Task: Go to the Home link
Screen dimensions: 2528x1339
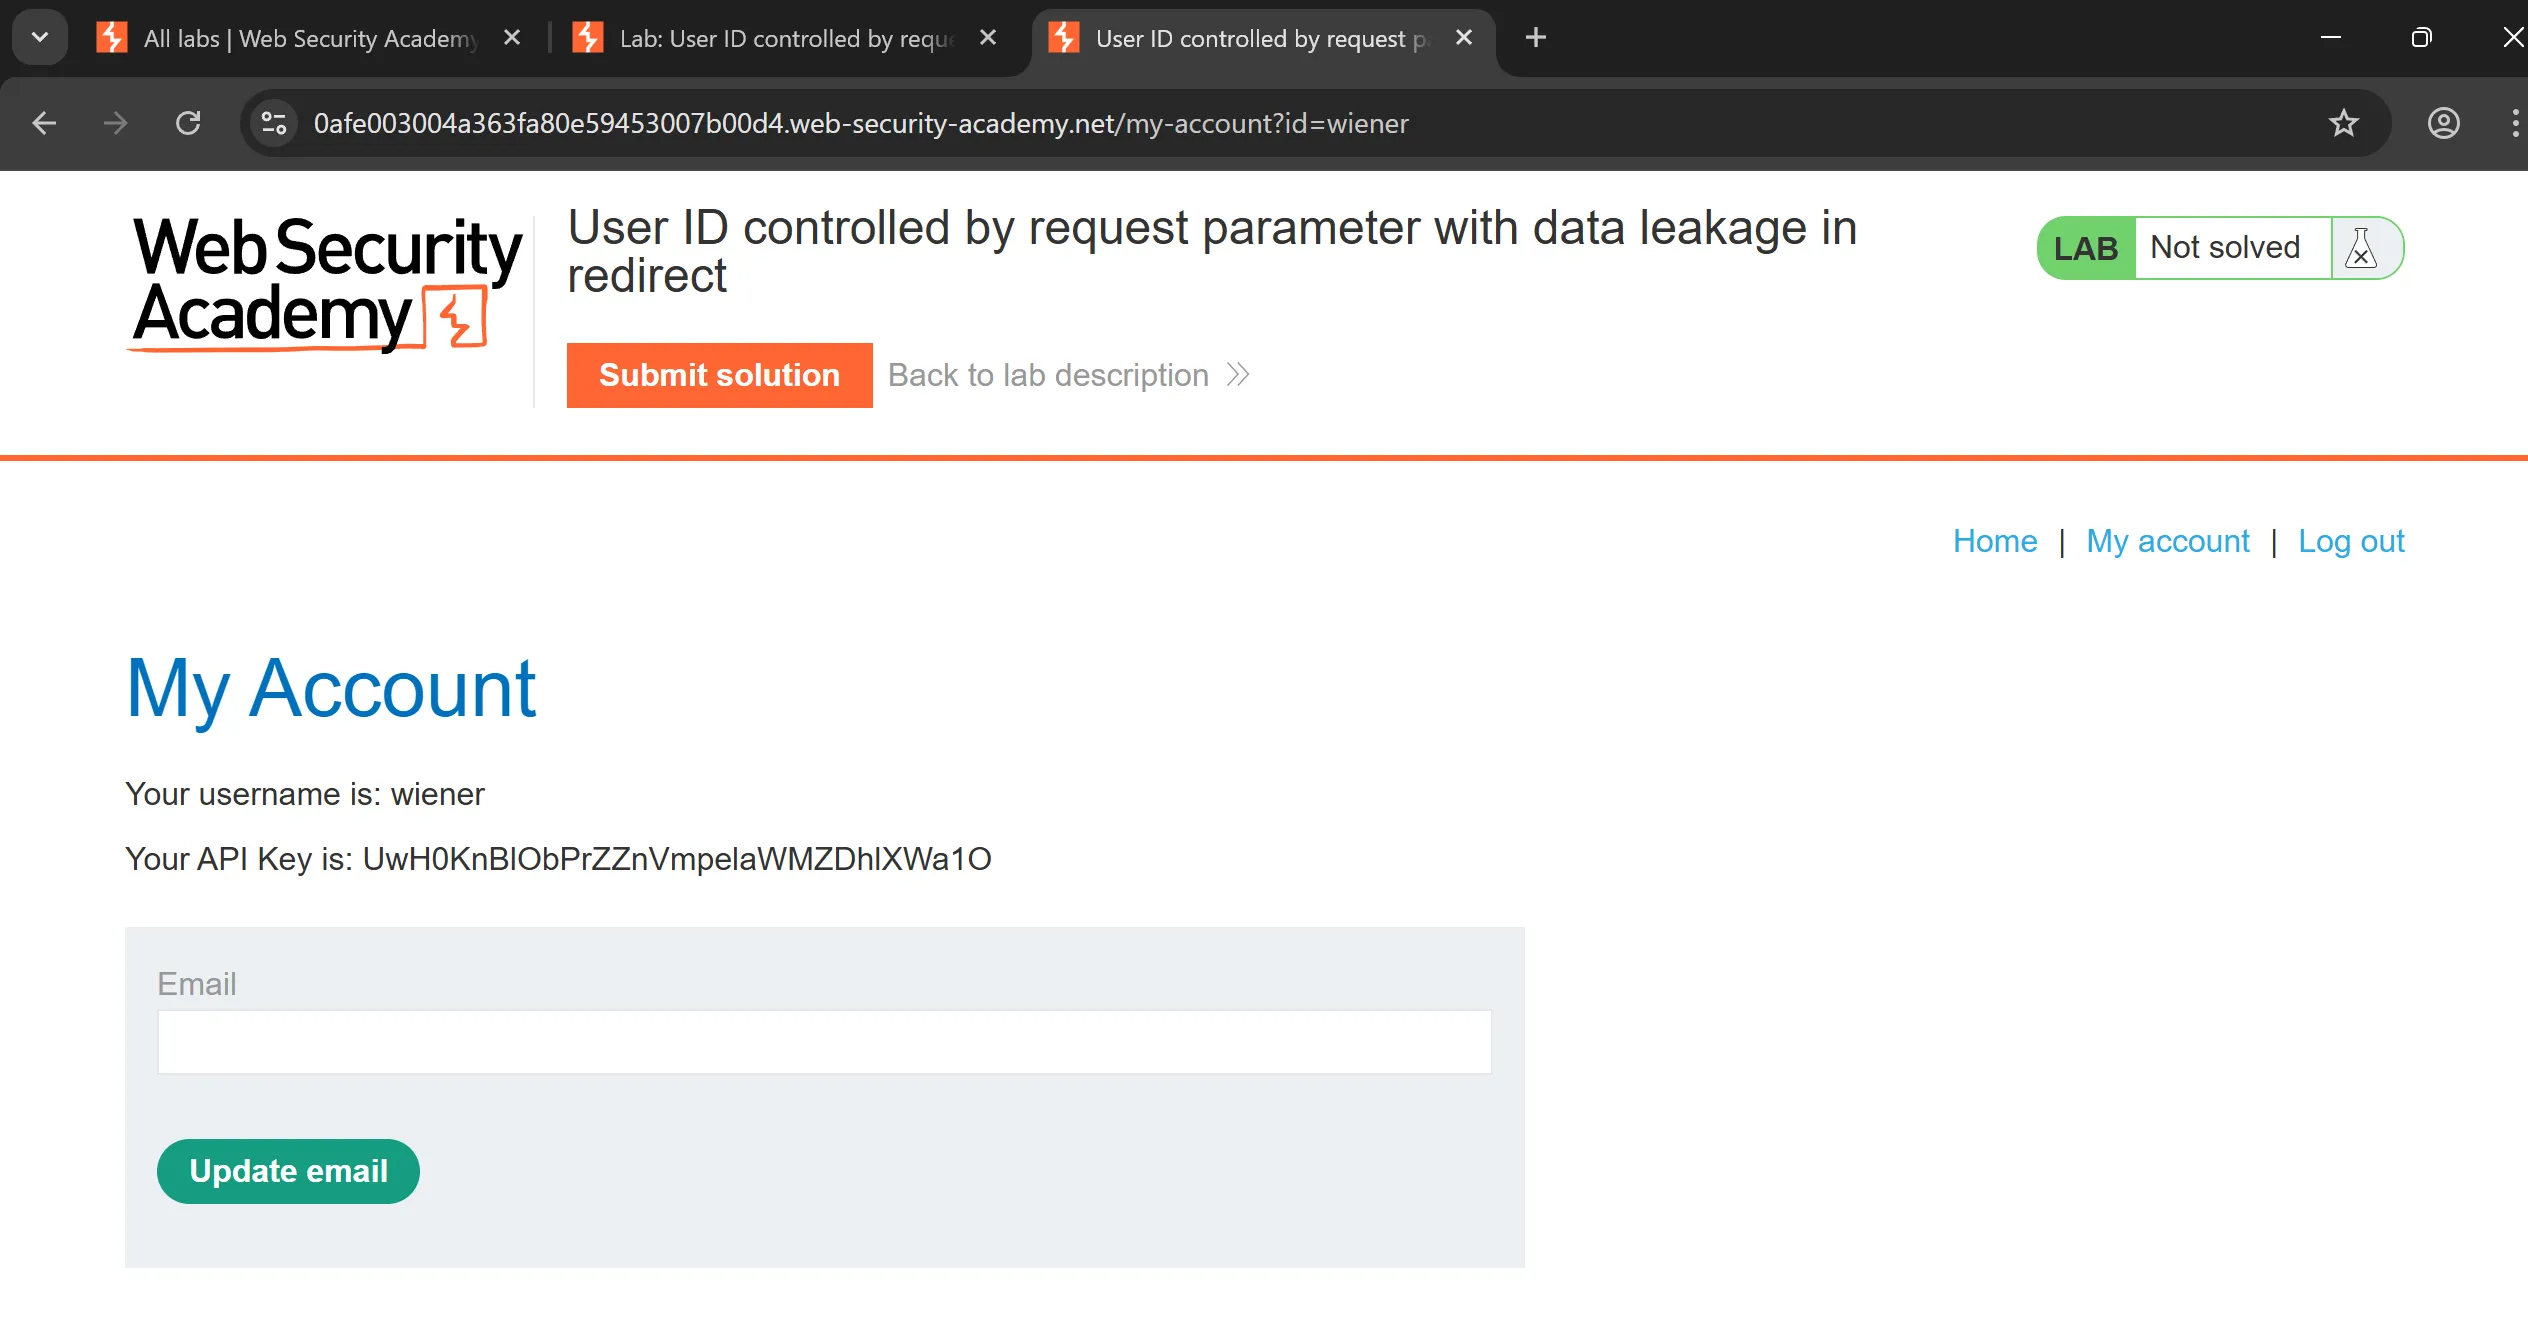Action: [1995, 541]
